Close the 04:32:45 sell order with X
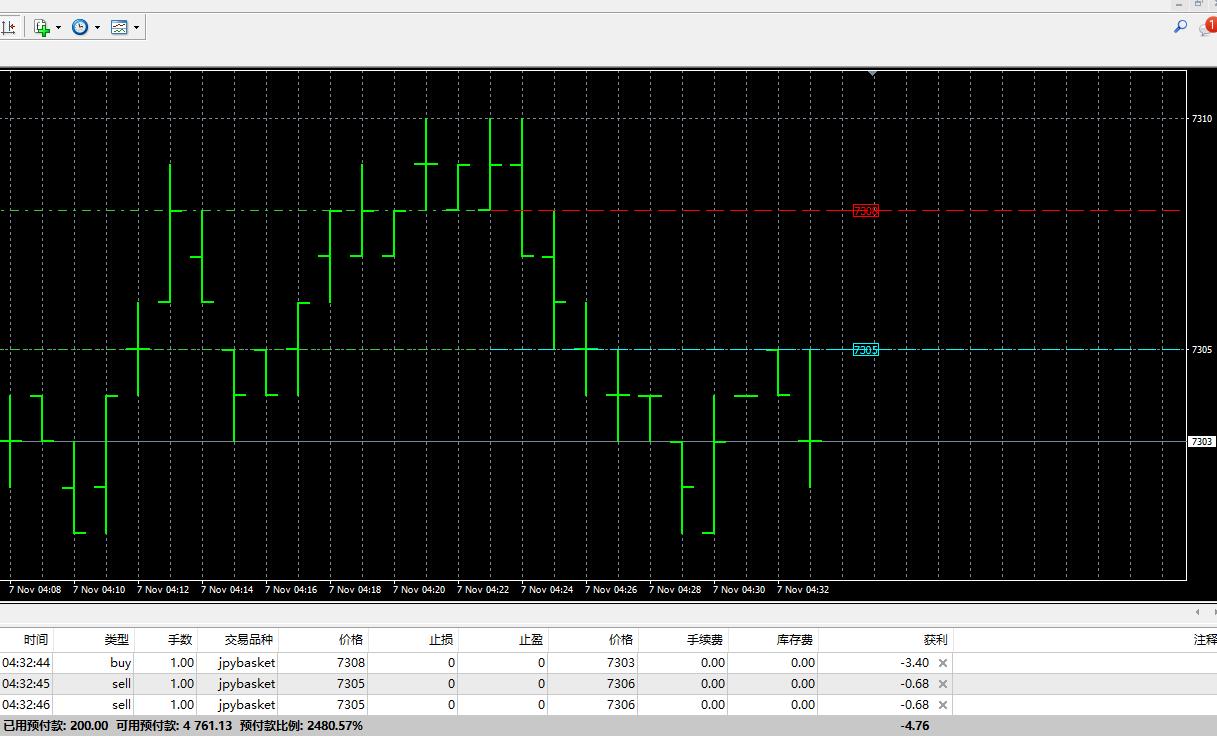The height and width of the screenshot is (744, 1217). coord(943,684)
